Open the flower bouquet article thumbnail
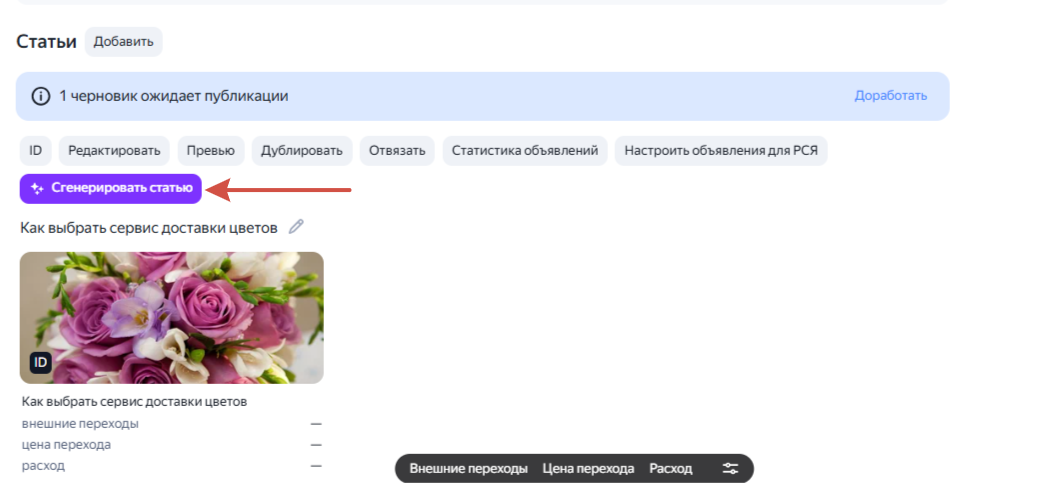Image resolution: width=1037 pixels, height=494 pixels. point(171,316)
